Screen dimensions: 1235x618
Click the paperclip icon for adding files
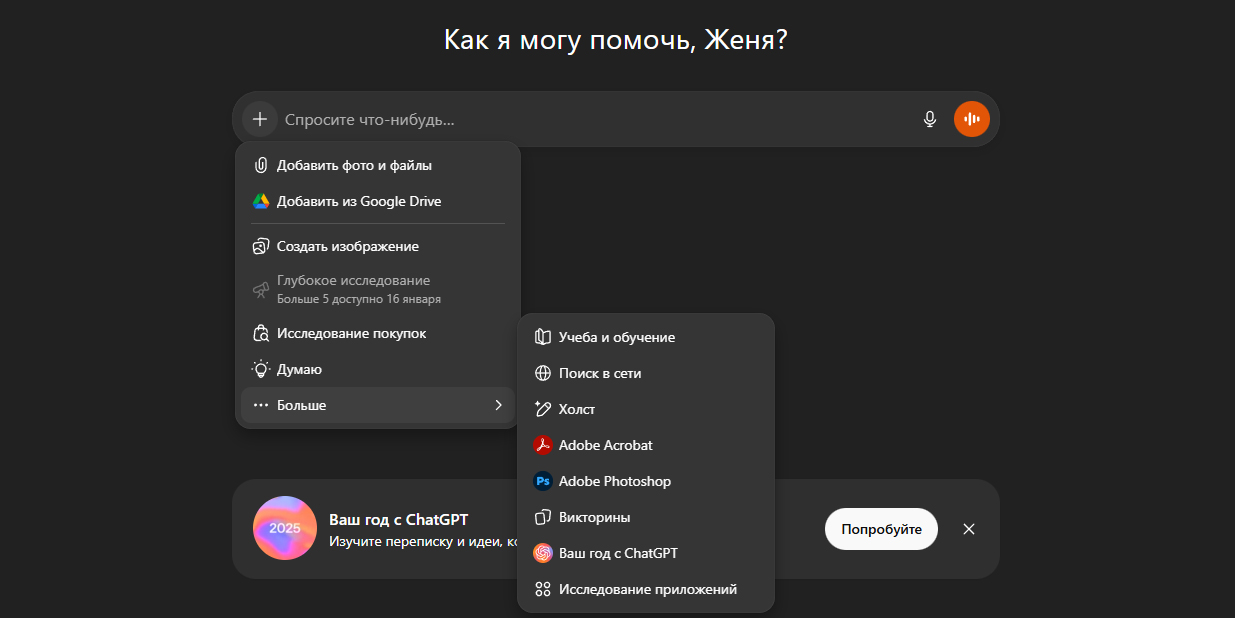pos(261,165)
